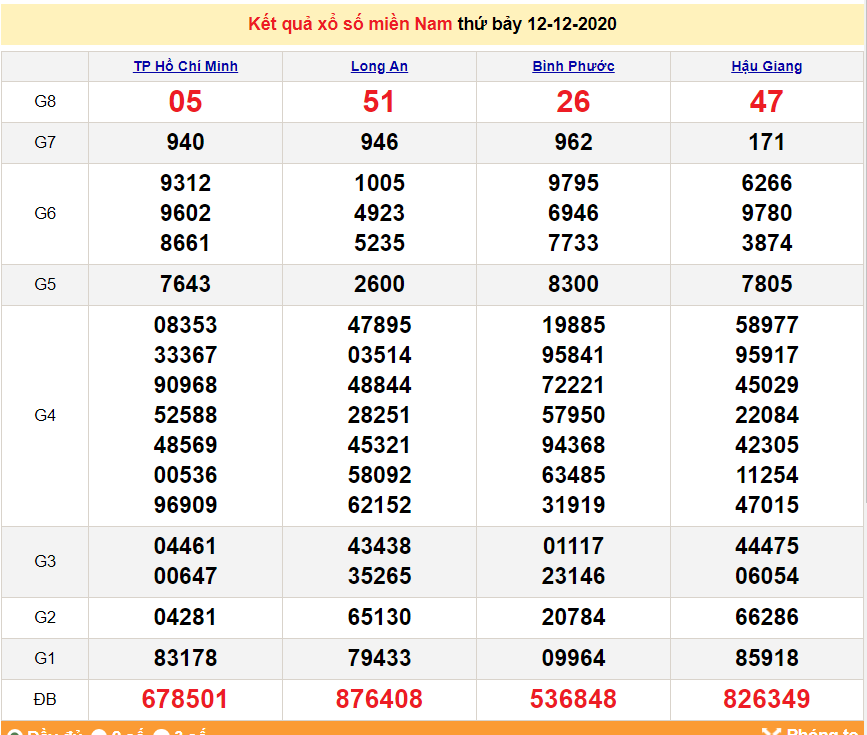867x735 pixels.
Task: Click the ĐB special prize row label
Action: click(45, 698)
